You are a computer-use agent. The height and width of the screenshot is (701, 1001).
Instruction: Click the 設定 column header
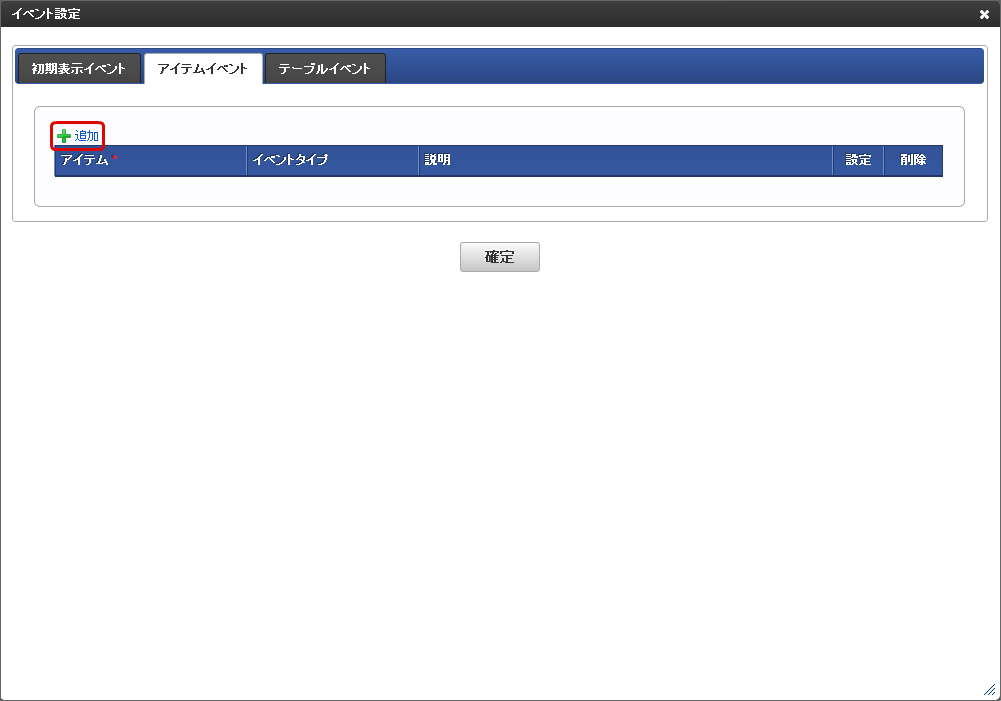(x=858, y=160)
